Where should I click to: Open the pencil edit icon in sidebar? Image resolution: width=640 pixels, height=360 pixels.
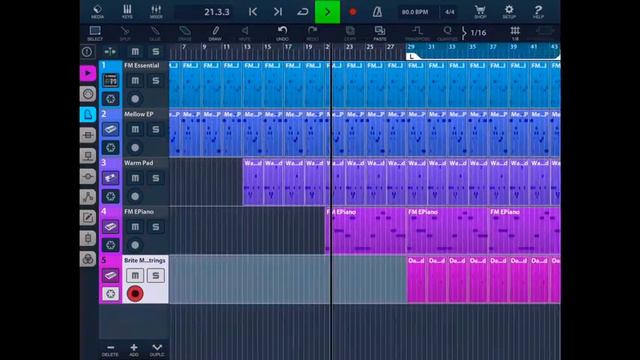[x=88, y=218]
